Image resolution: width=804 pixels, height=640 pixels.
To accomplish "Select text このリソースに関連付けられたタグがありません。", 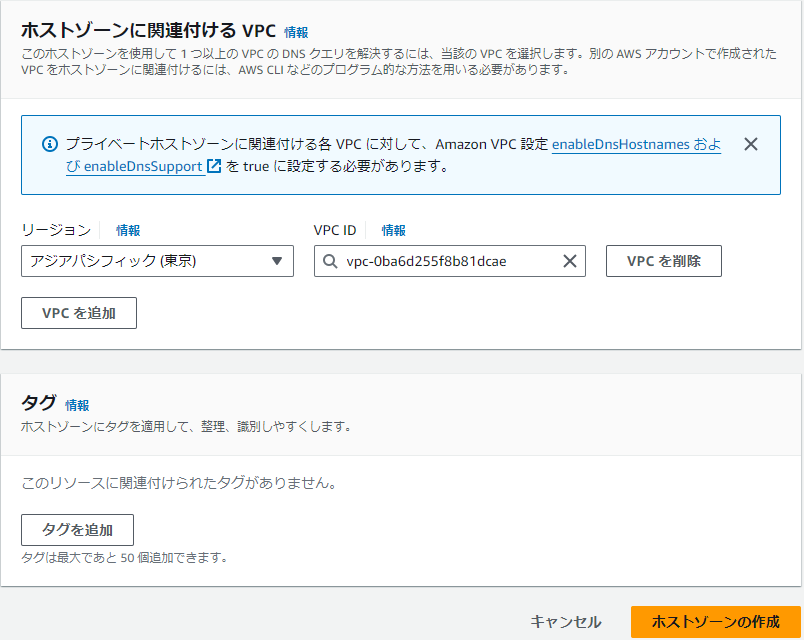I will [x=179, y=483].
